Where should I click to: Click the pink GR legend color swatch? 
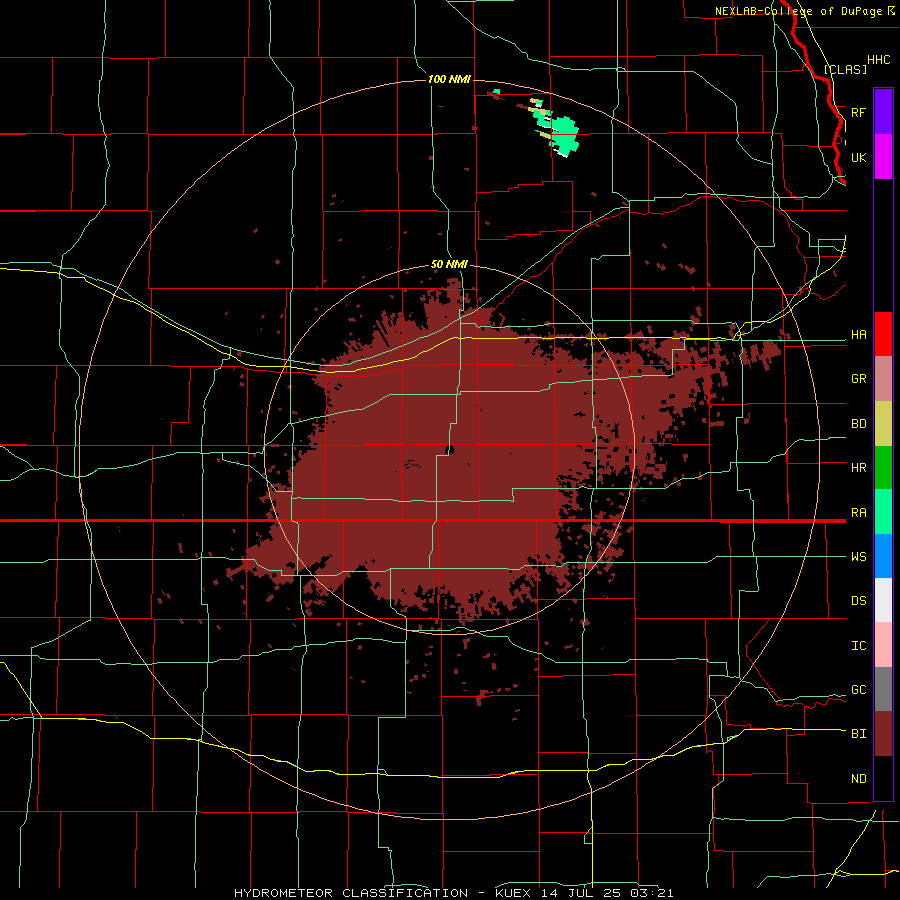(883, 379)
